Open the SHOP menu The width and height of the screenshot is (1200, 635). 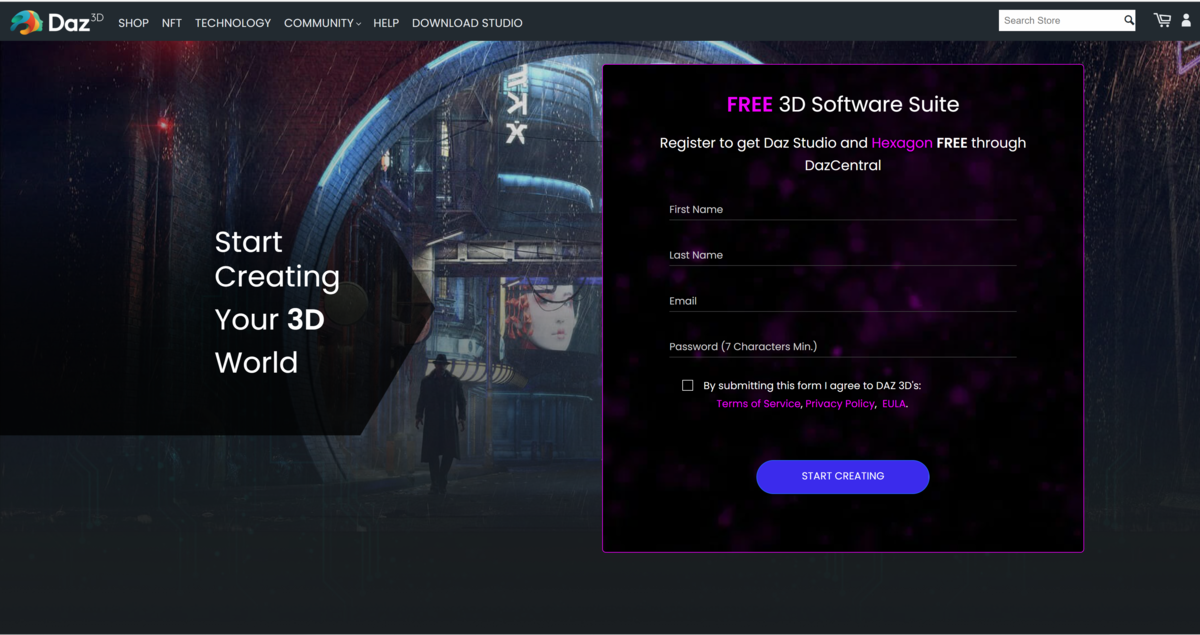133,23
